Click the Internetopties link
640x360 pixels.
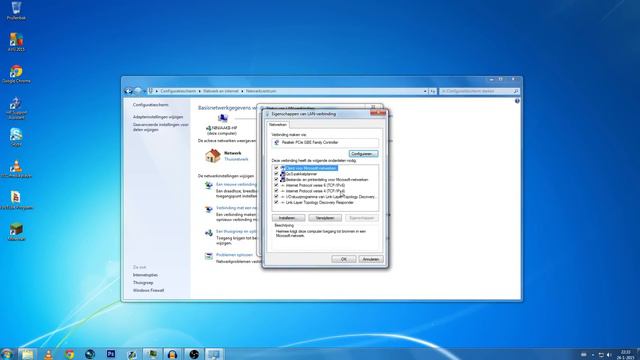pos(145,275)
